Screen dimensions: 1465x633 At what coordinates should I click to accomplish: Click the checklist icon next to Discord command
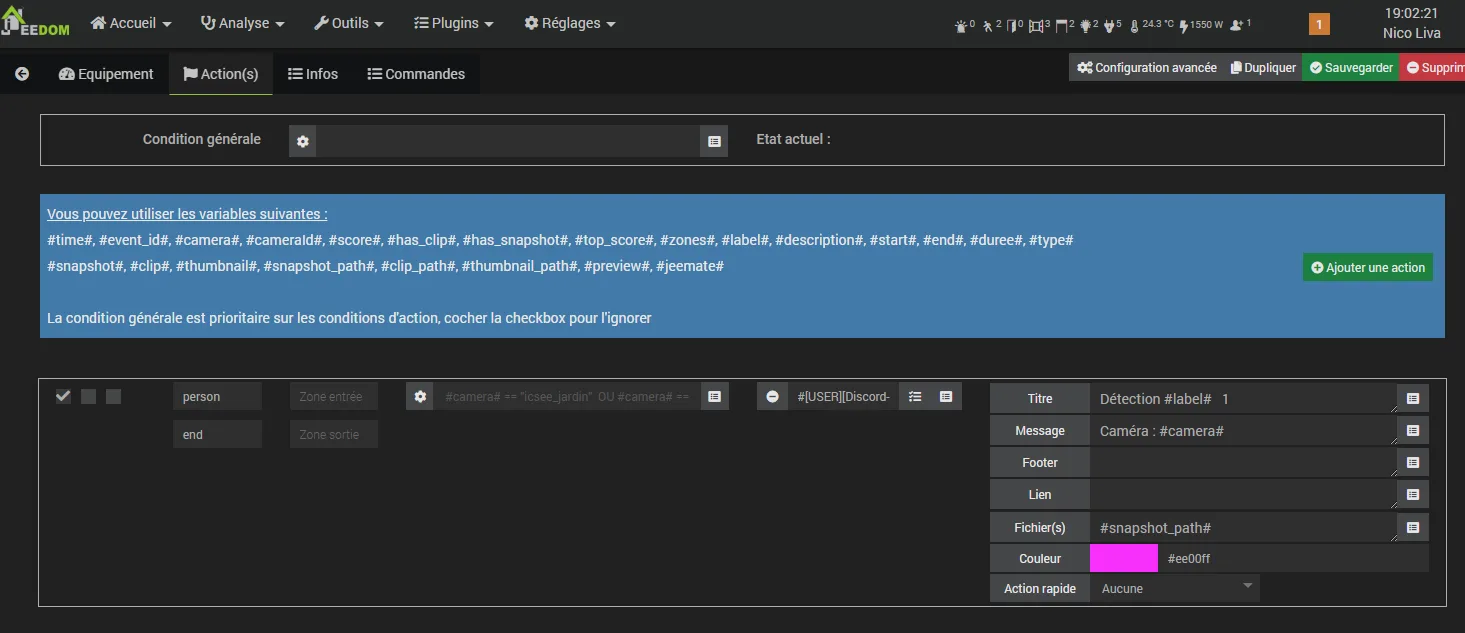click(914, 397)
